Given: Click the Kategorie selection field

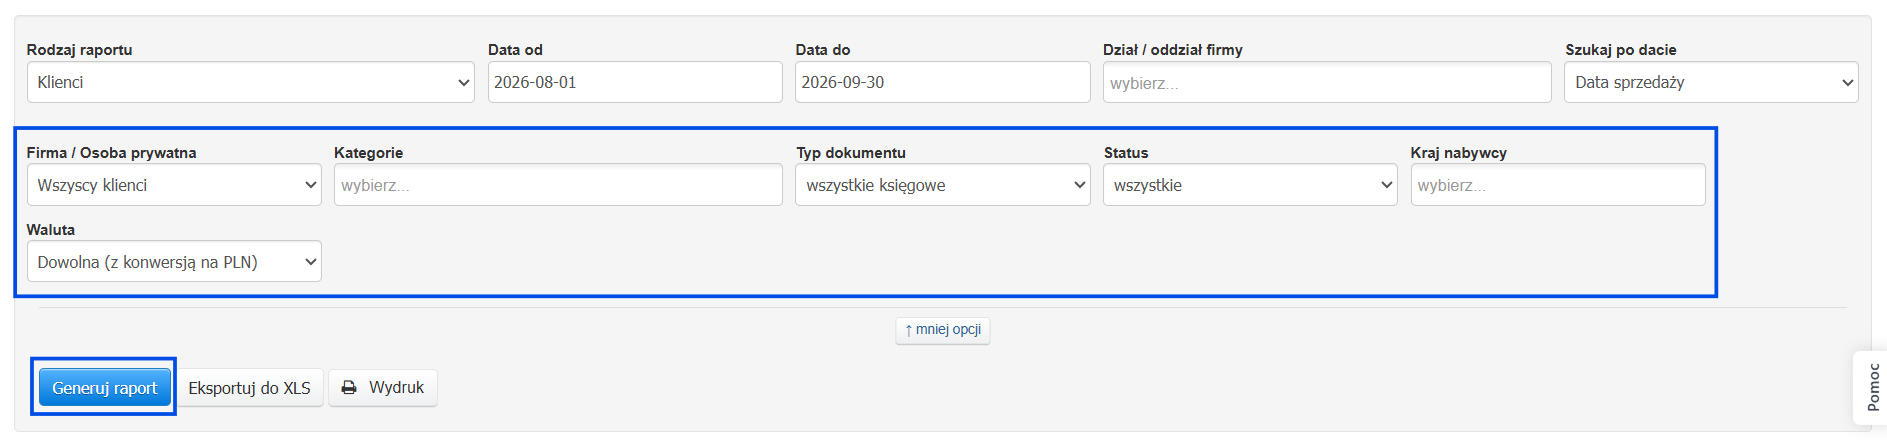Looking at the screenshot, I should (558, 185).
